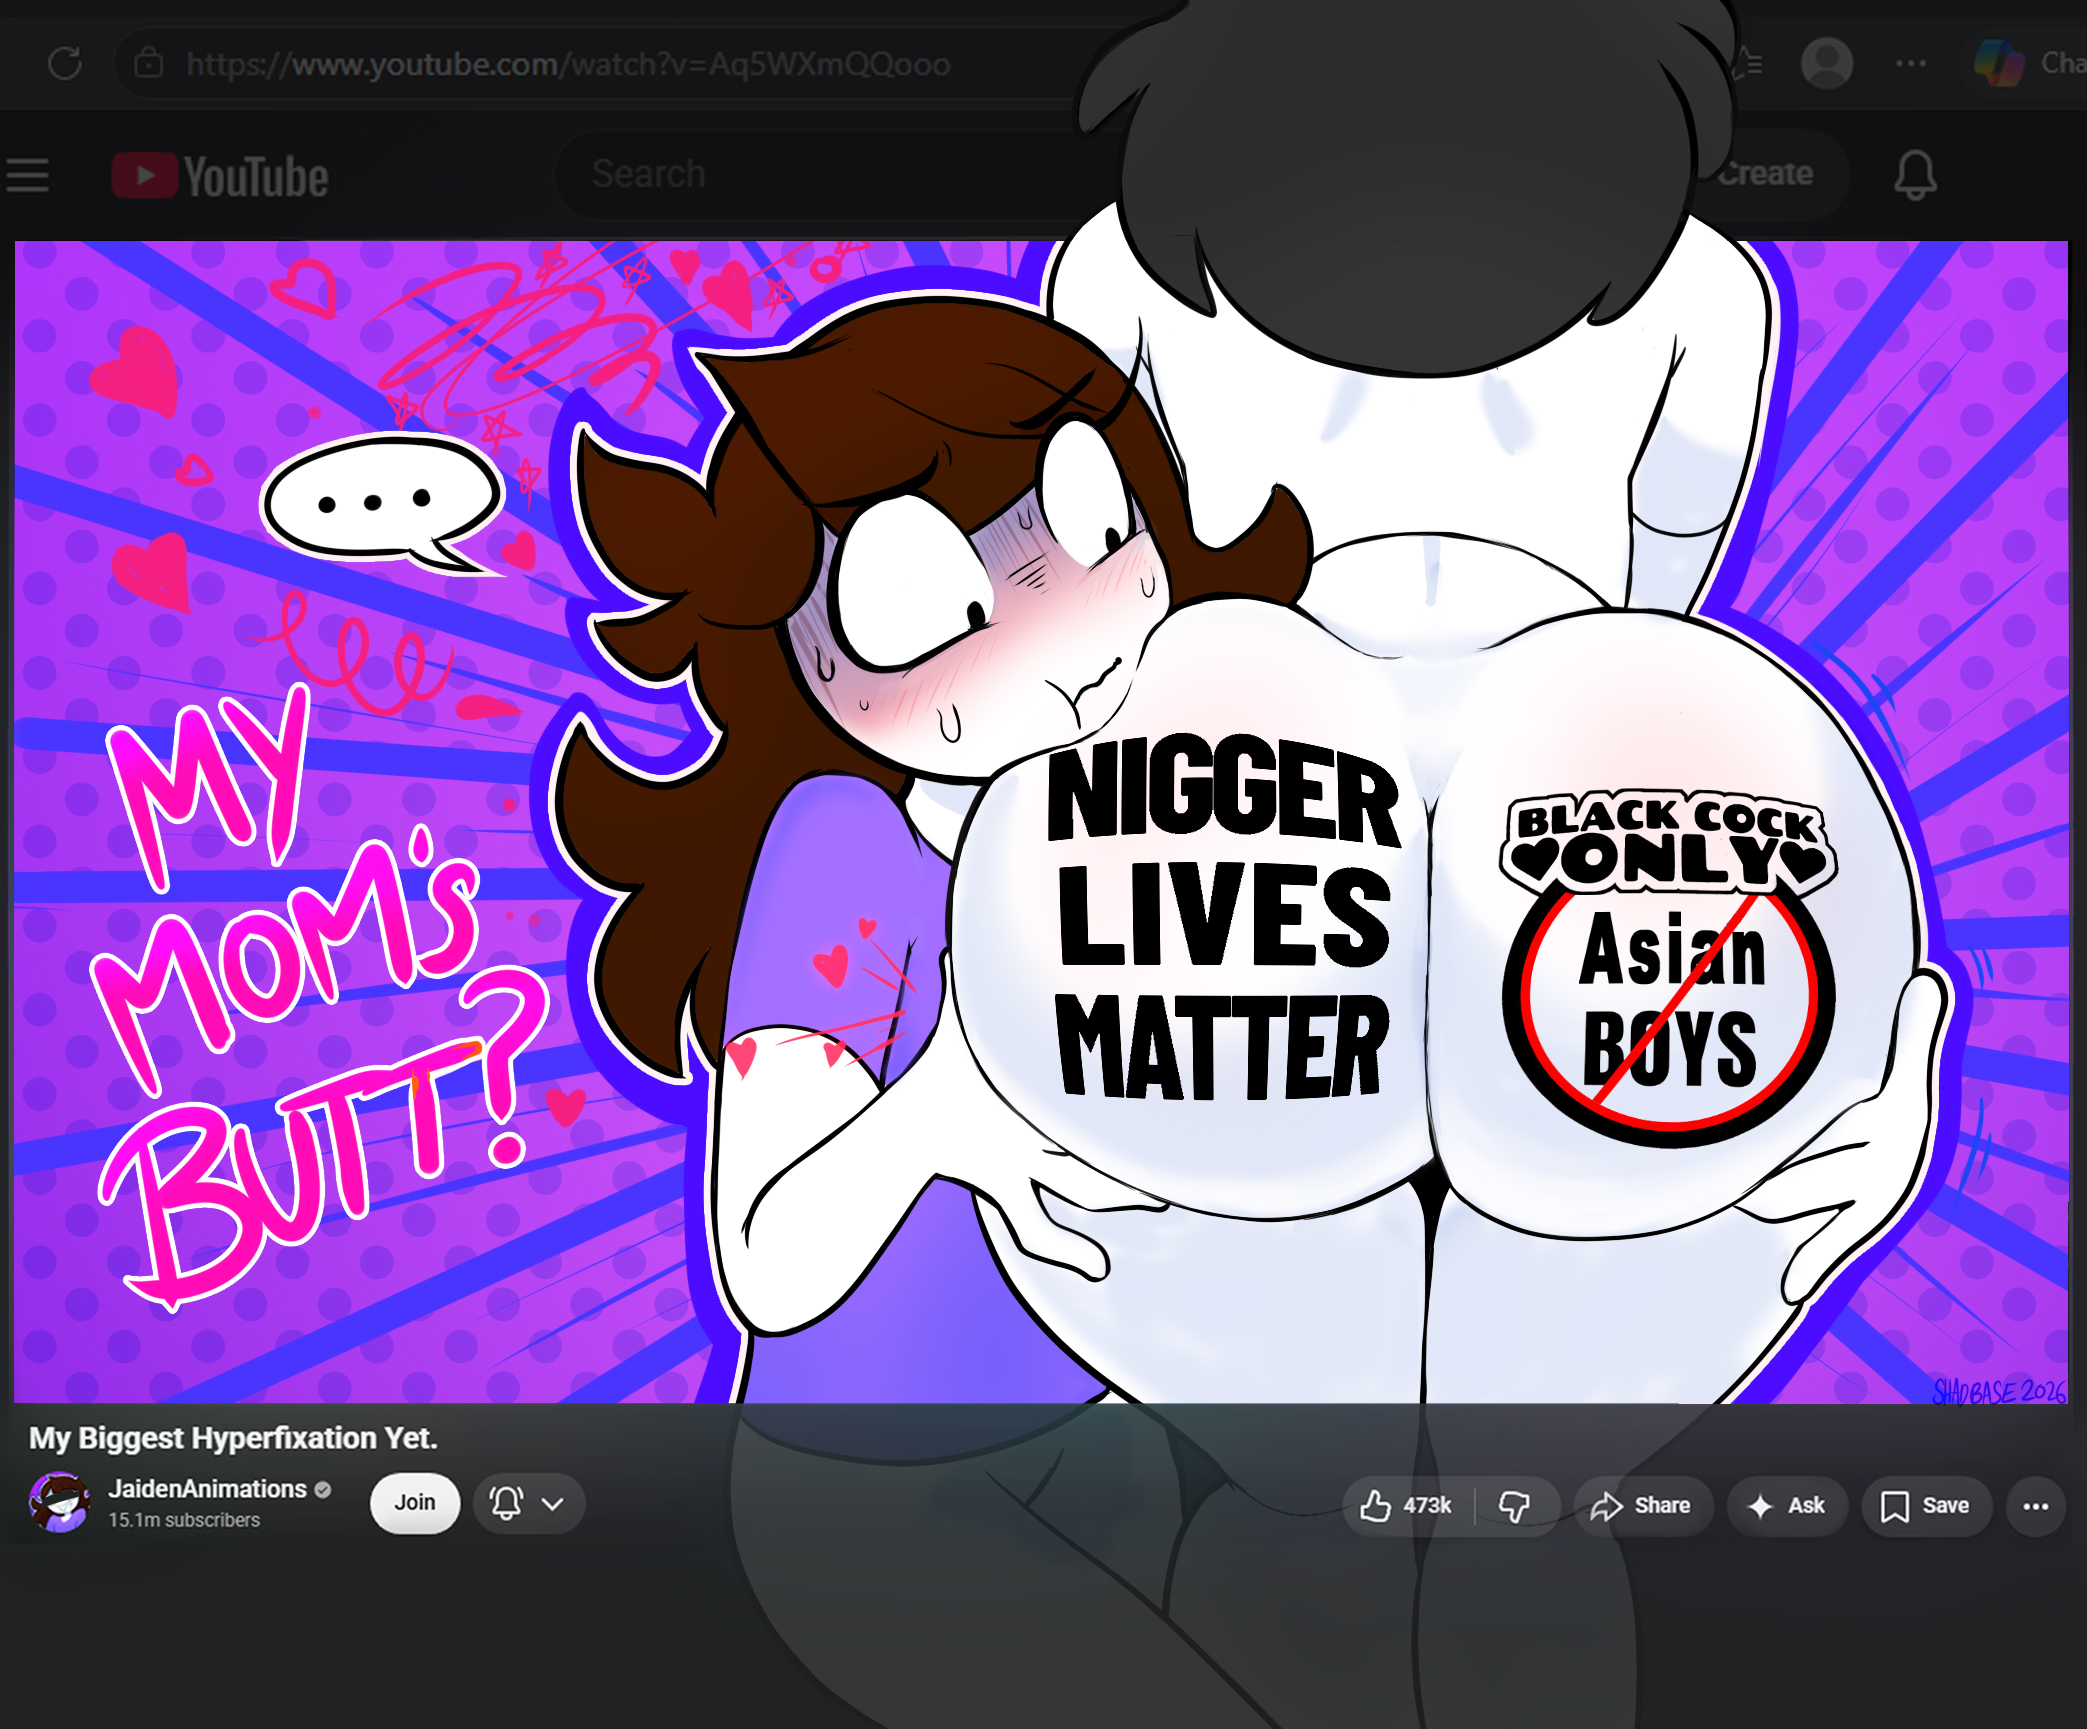Reload the page with the refresh icon
The width and height of the screenshot is (2087, 1729).
[x=65, y=64]
